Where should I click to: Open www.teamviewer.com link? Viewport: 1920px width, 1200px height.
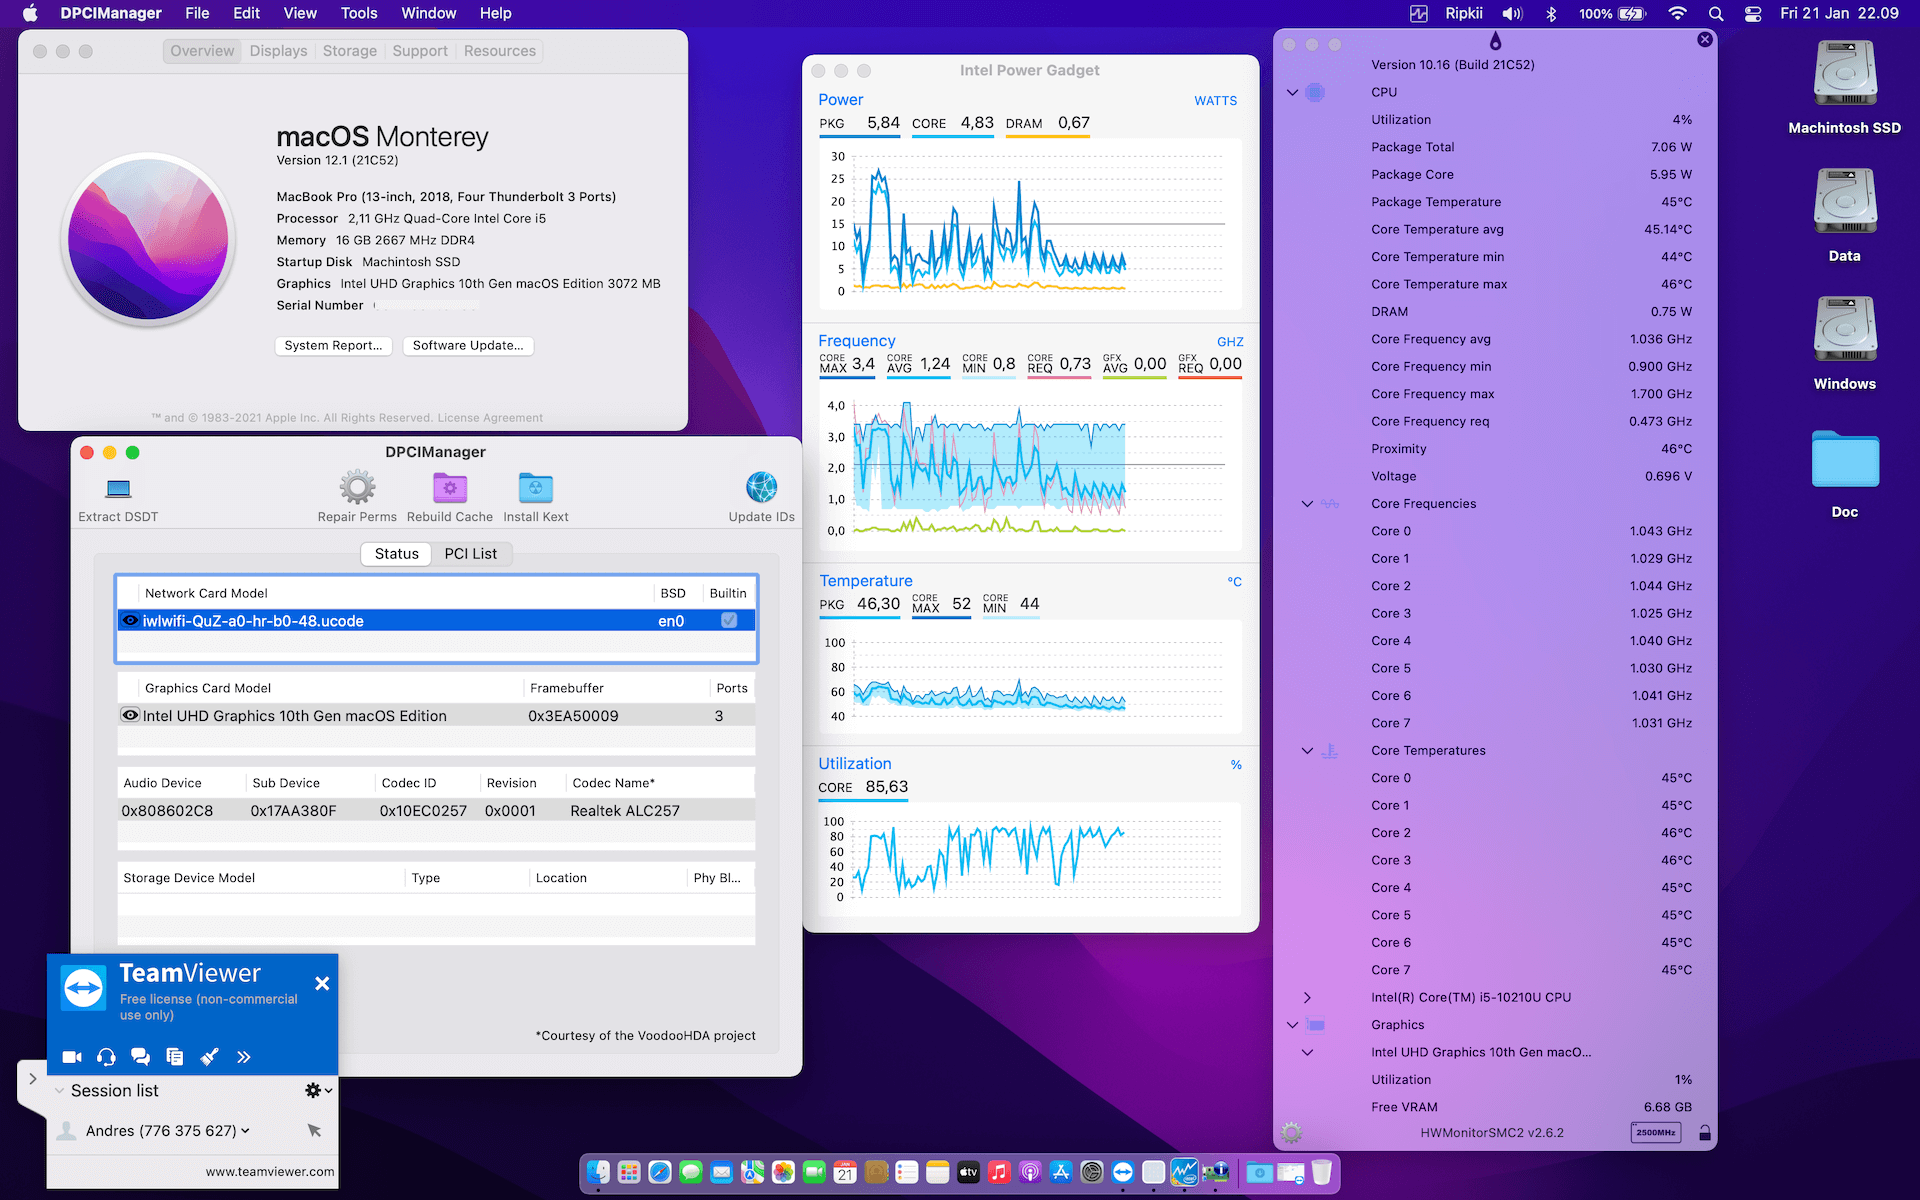[270, 1172]
